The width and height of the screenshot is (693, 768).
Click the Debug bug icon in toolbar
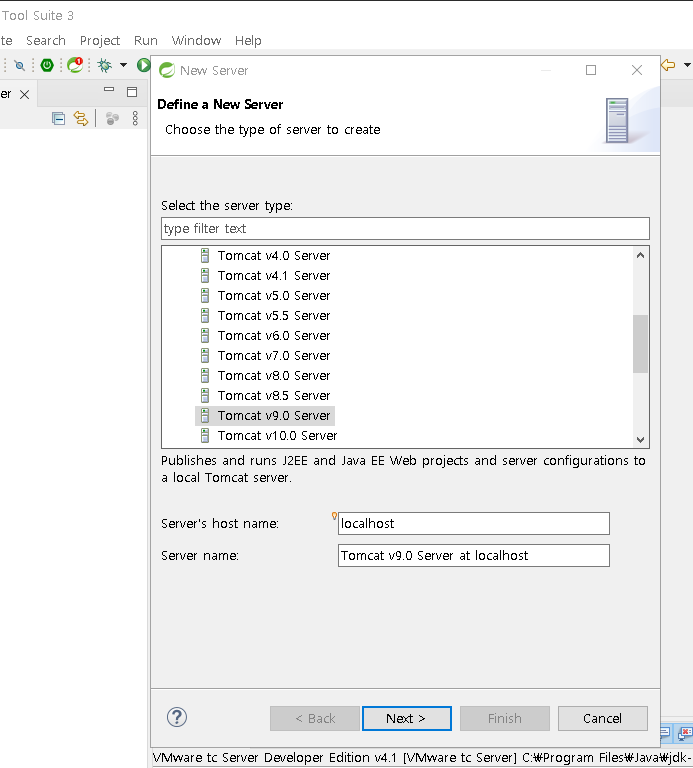[104, 65]
